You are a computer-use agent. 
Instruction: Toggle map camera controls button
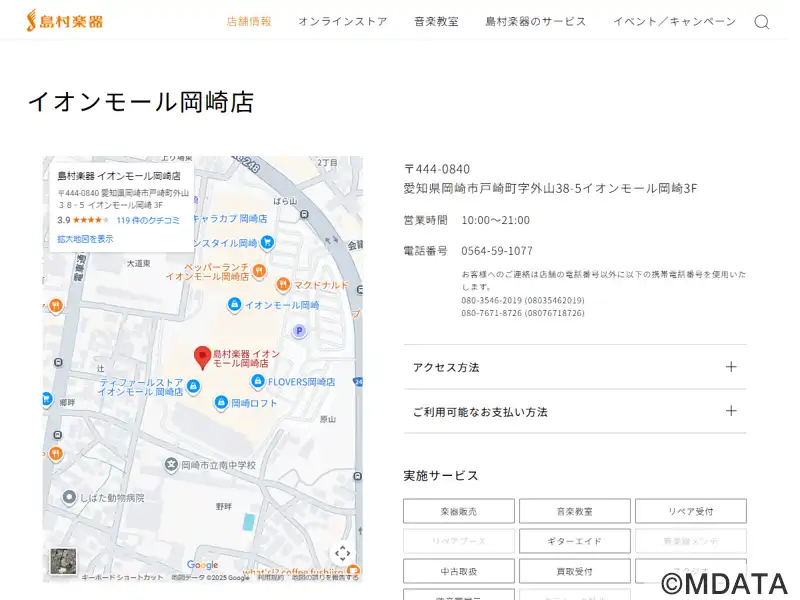click(x=342, y=553)
